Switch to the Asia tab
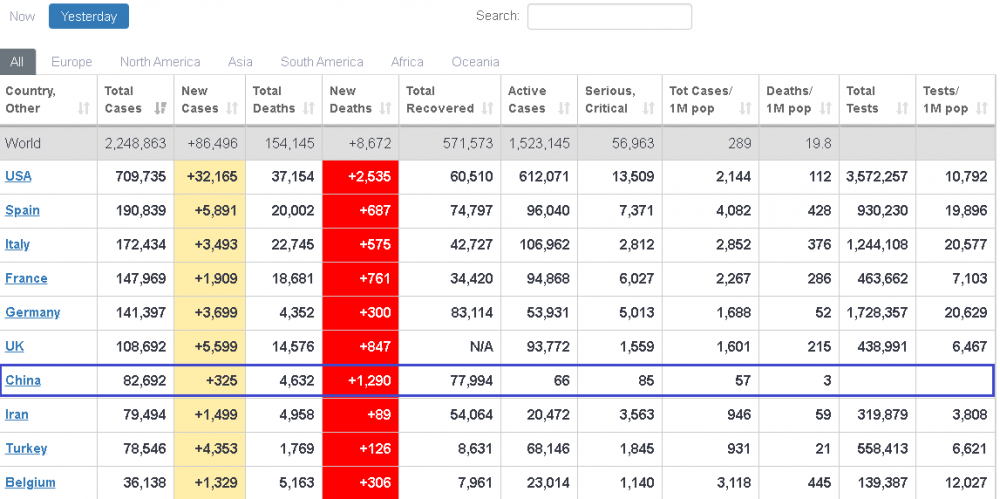1000x499 pixels. pyautogui.click(x=240, y=62)
